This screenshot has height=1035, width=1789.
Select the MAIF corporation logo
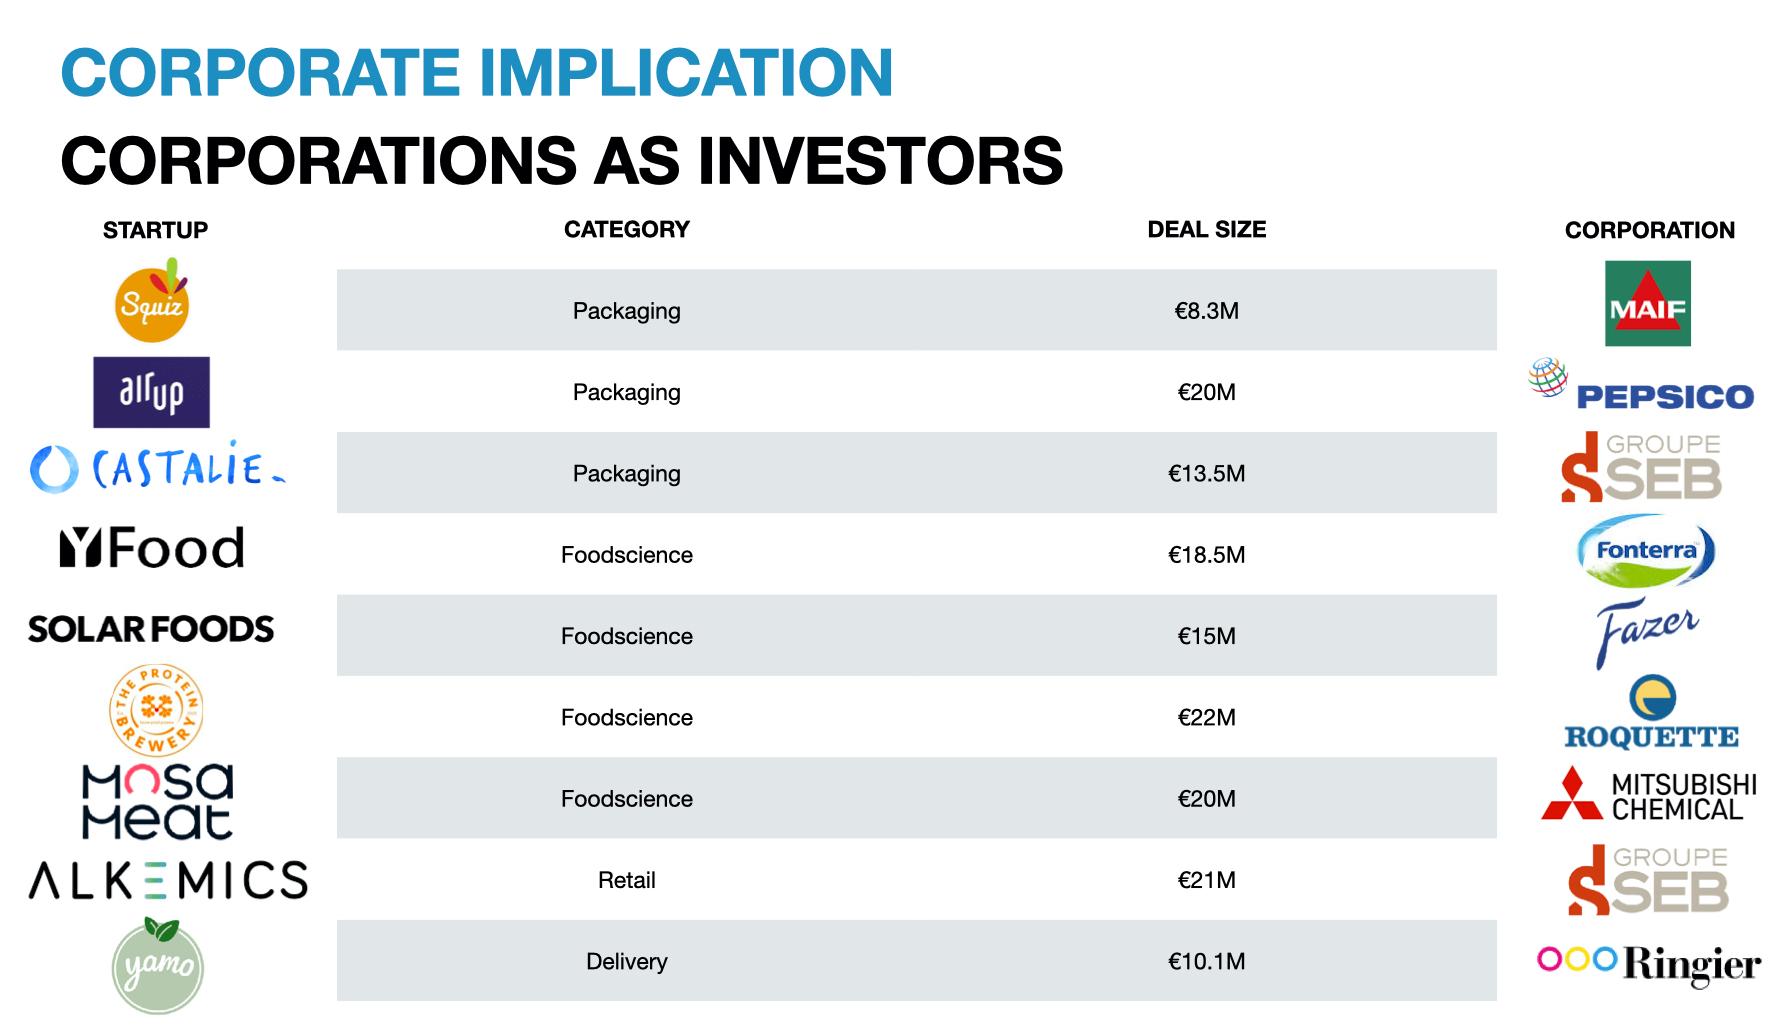pos(1647,304)
